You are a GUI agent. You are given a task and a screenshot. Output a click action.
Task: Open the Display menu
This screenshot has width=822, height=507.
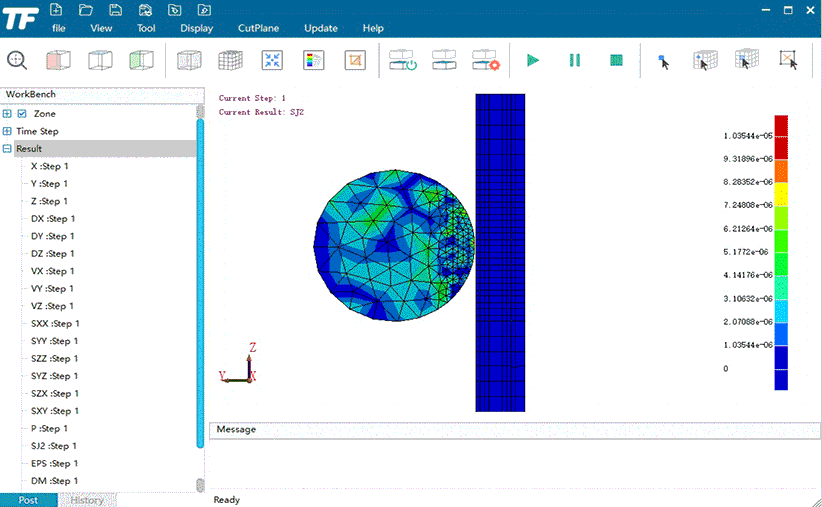[197, 28]
